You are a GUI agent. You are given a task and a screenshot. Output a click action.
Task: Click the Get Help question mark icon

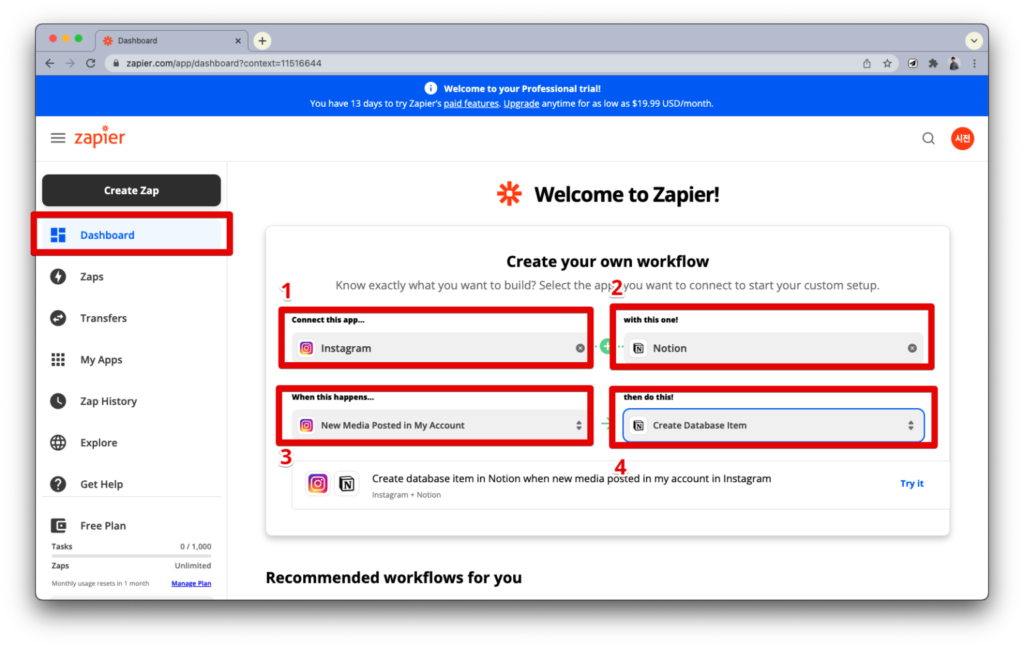tap(58, 484)
